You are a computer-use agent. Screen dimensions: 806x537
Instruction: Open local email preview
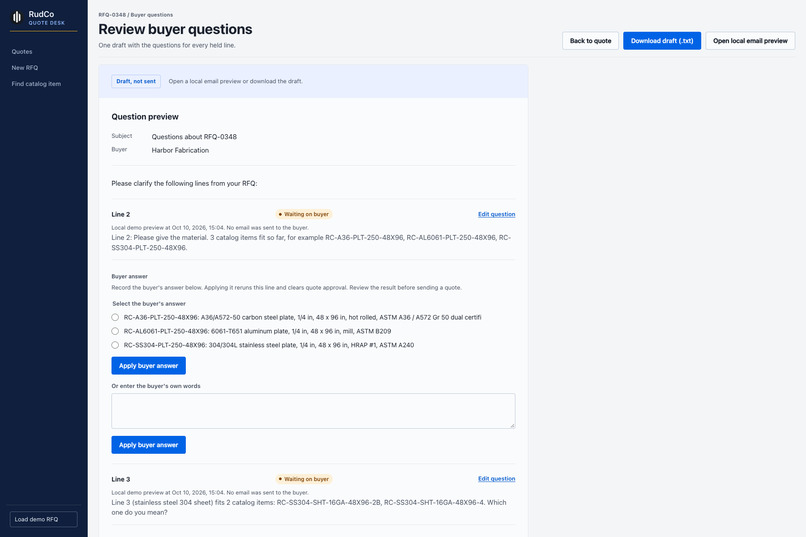coord(750,41)
